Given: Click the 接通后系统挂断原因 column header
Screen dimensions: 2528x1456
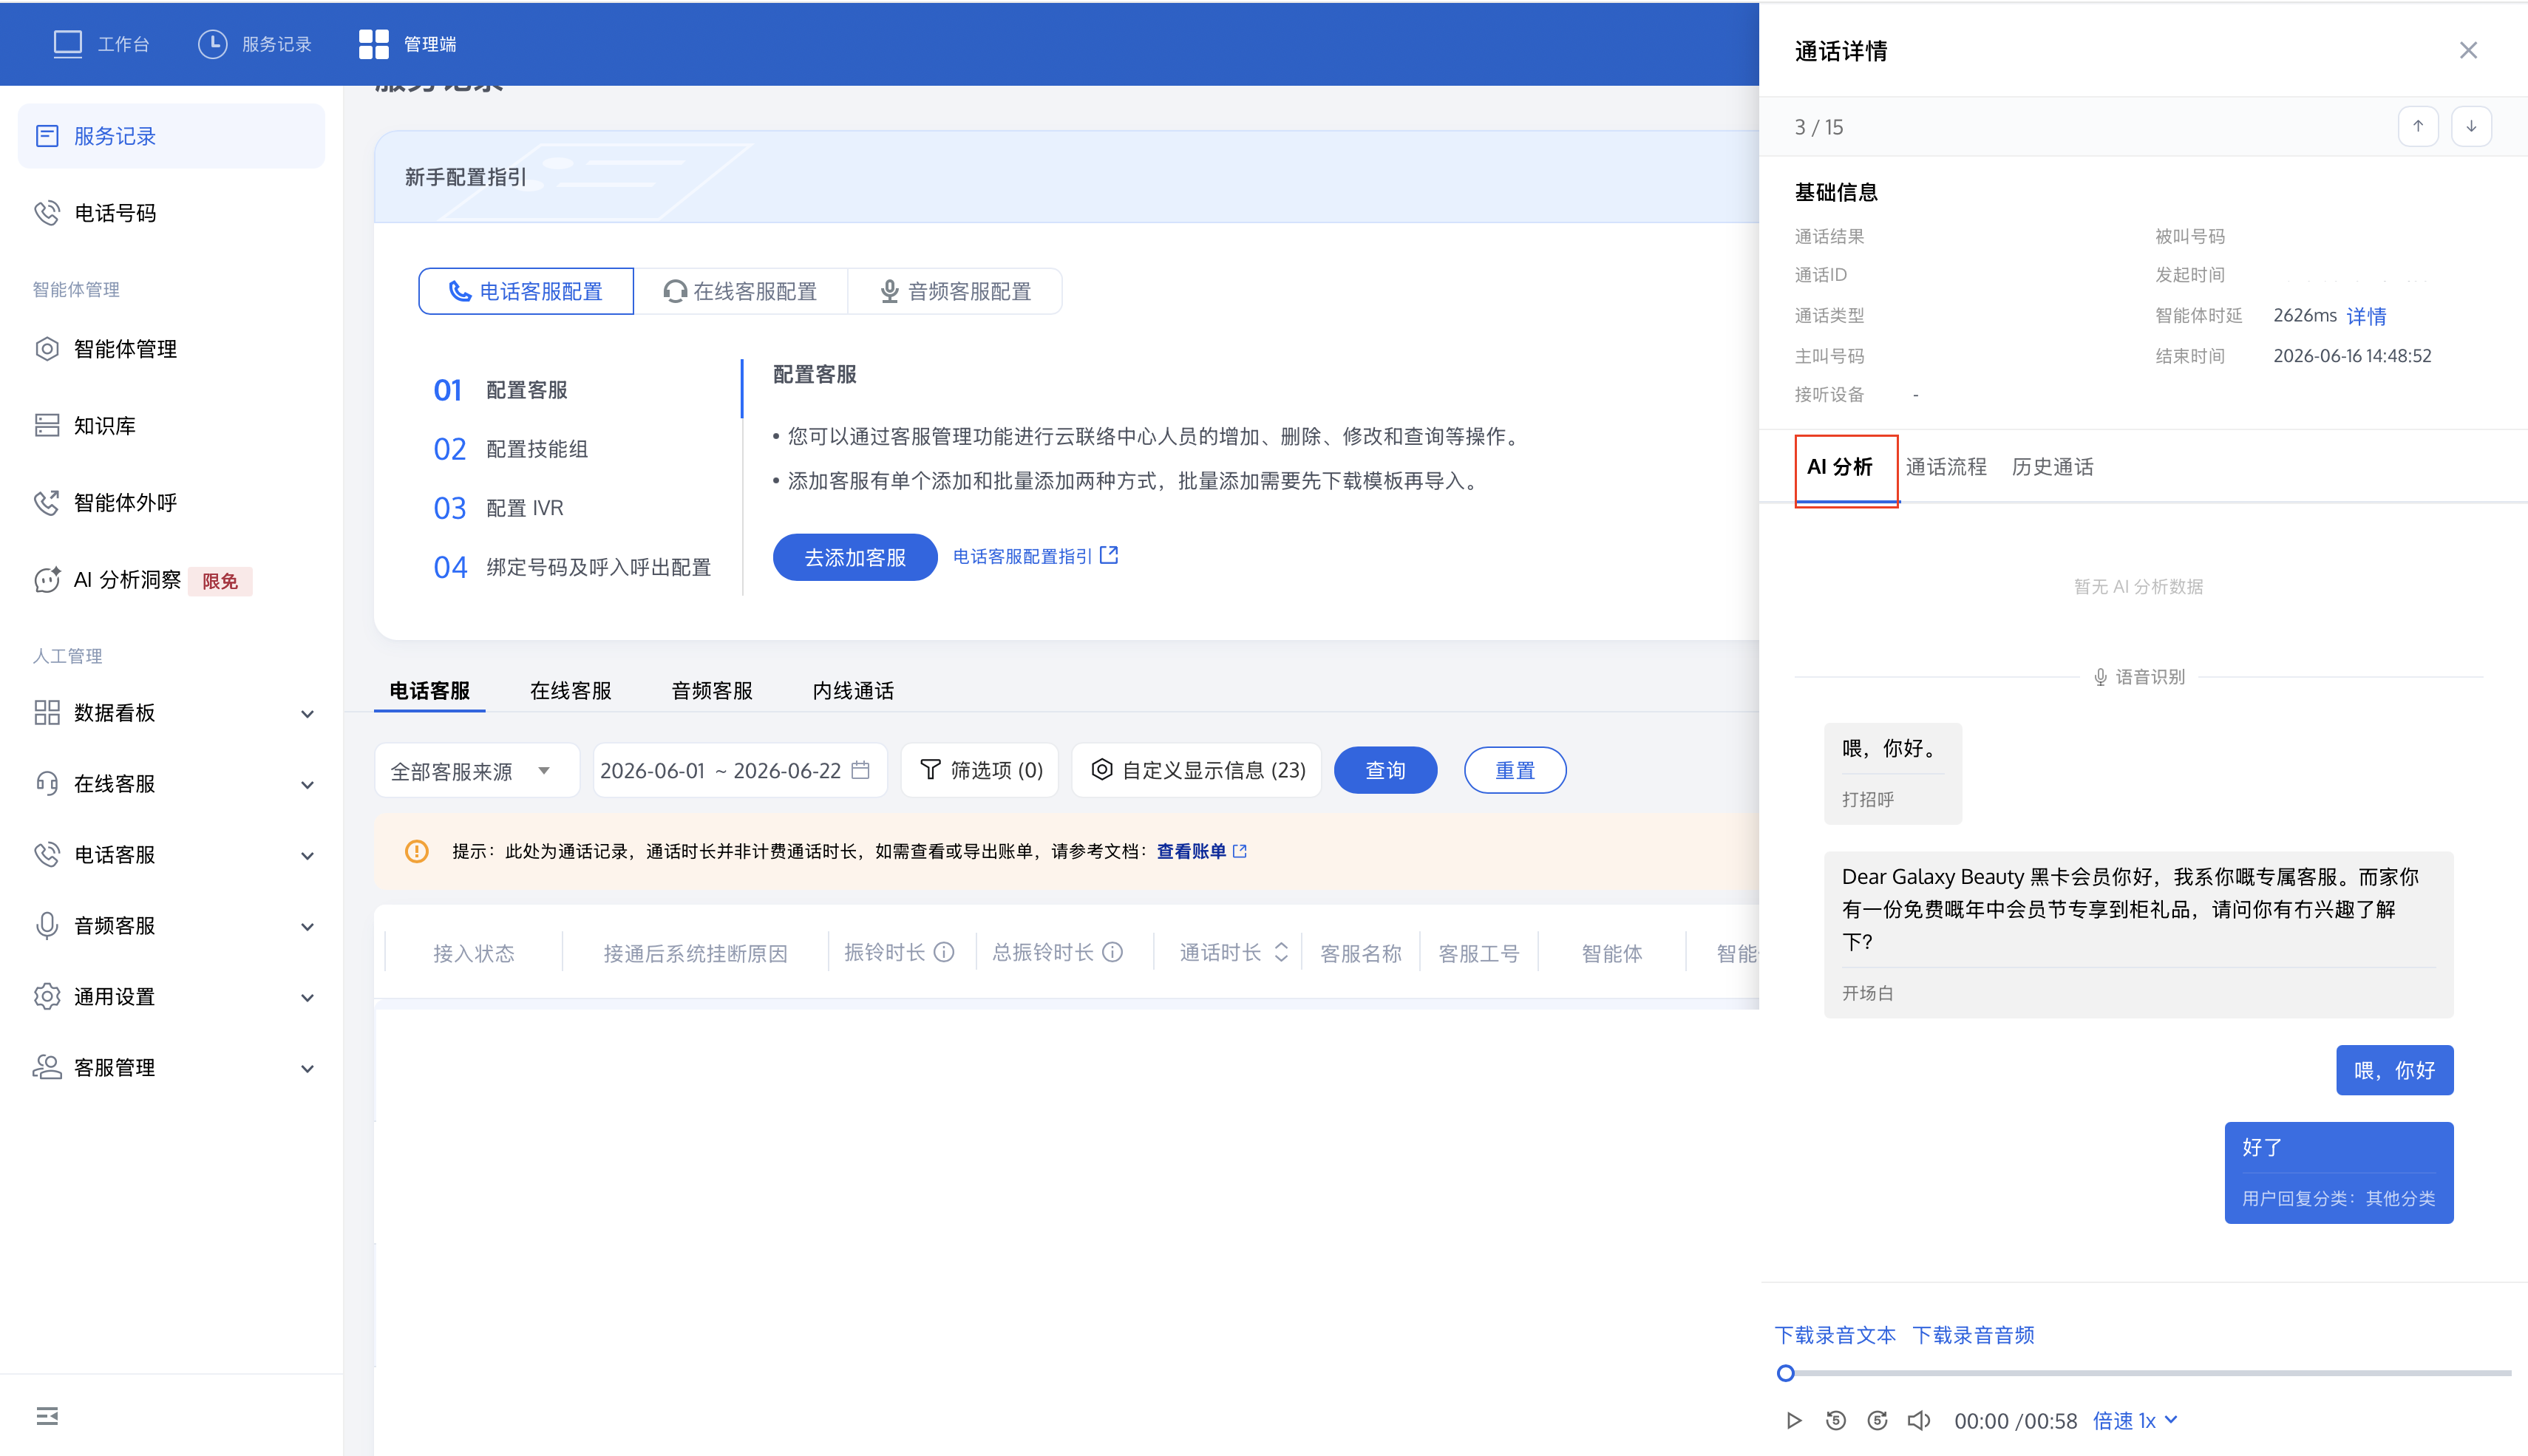Looking at the screenshot, I should coord(695,953).
